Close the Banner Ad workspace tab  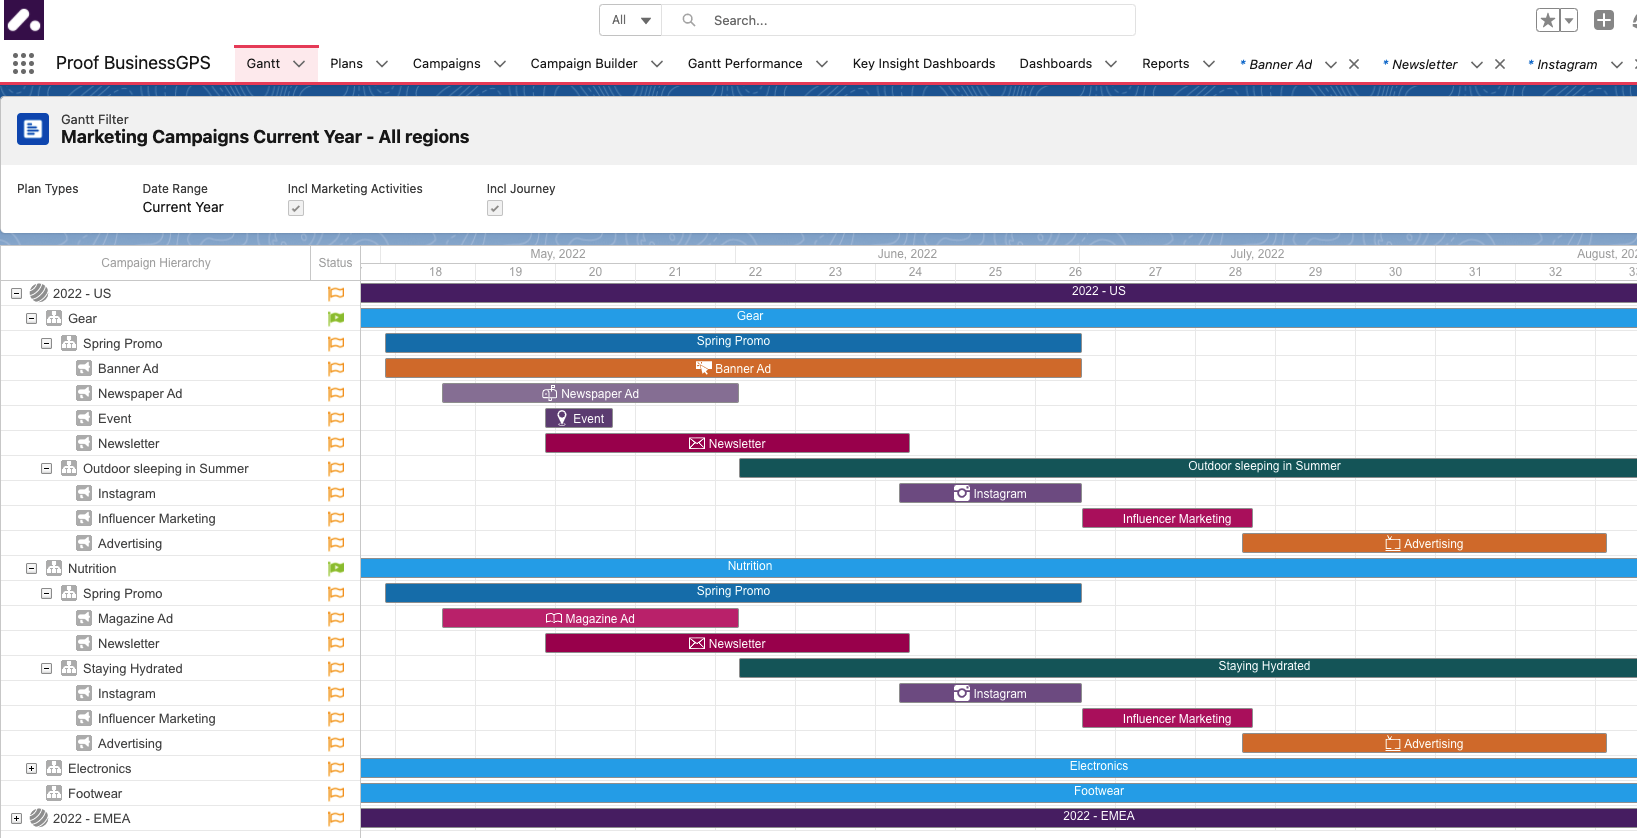pyautogui.click(x=1354, y=64)
